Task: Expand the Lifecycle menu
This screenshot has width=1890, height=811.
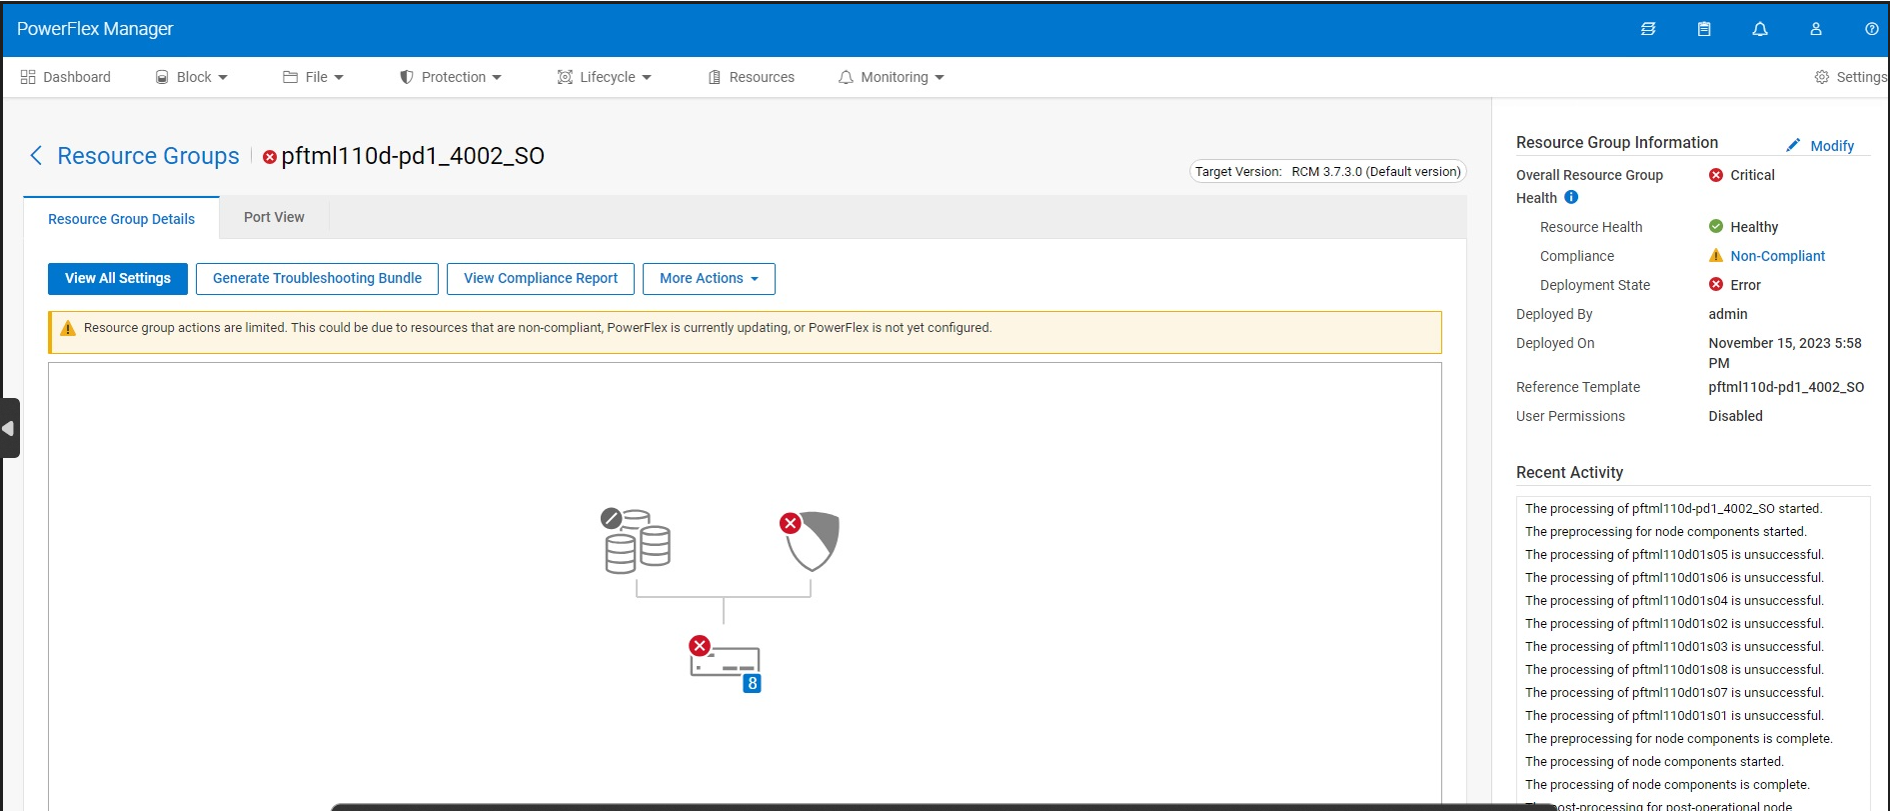Action: pos(605,77)
